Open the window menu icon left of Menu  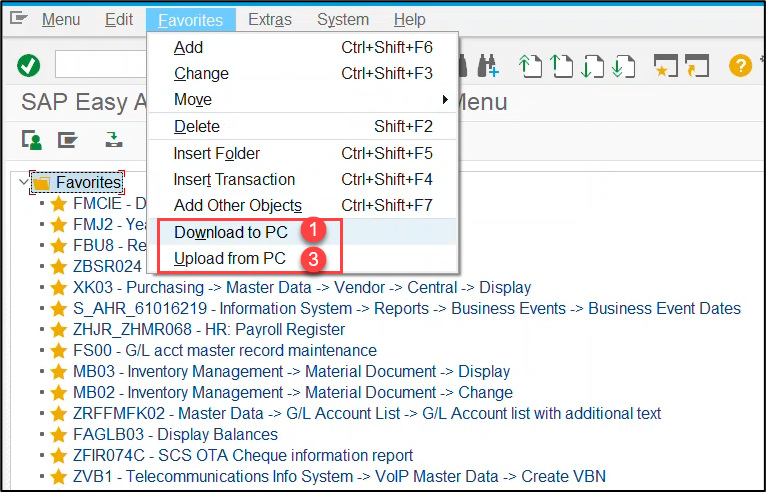19,19
